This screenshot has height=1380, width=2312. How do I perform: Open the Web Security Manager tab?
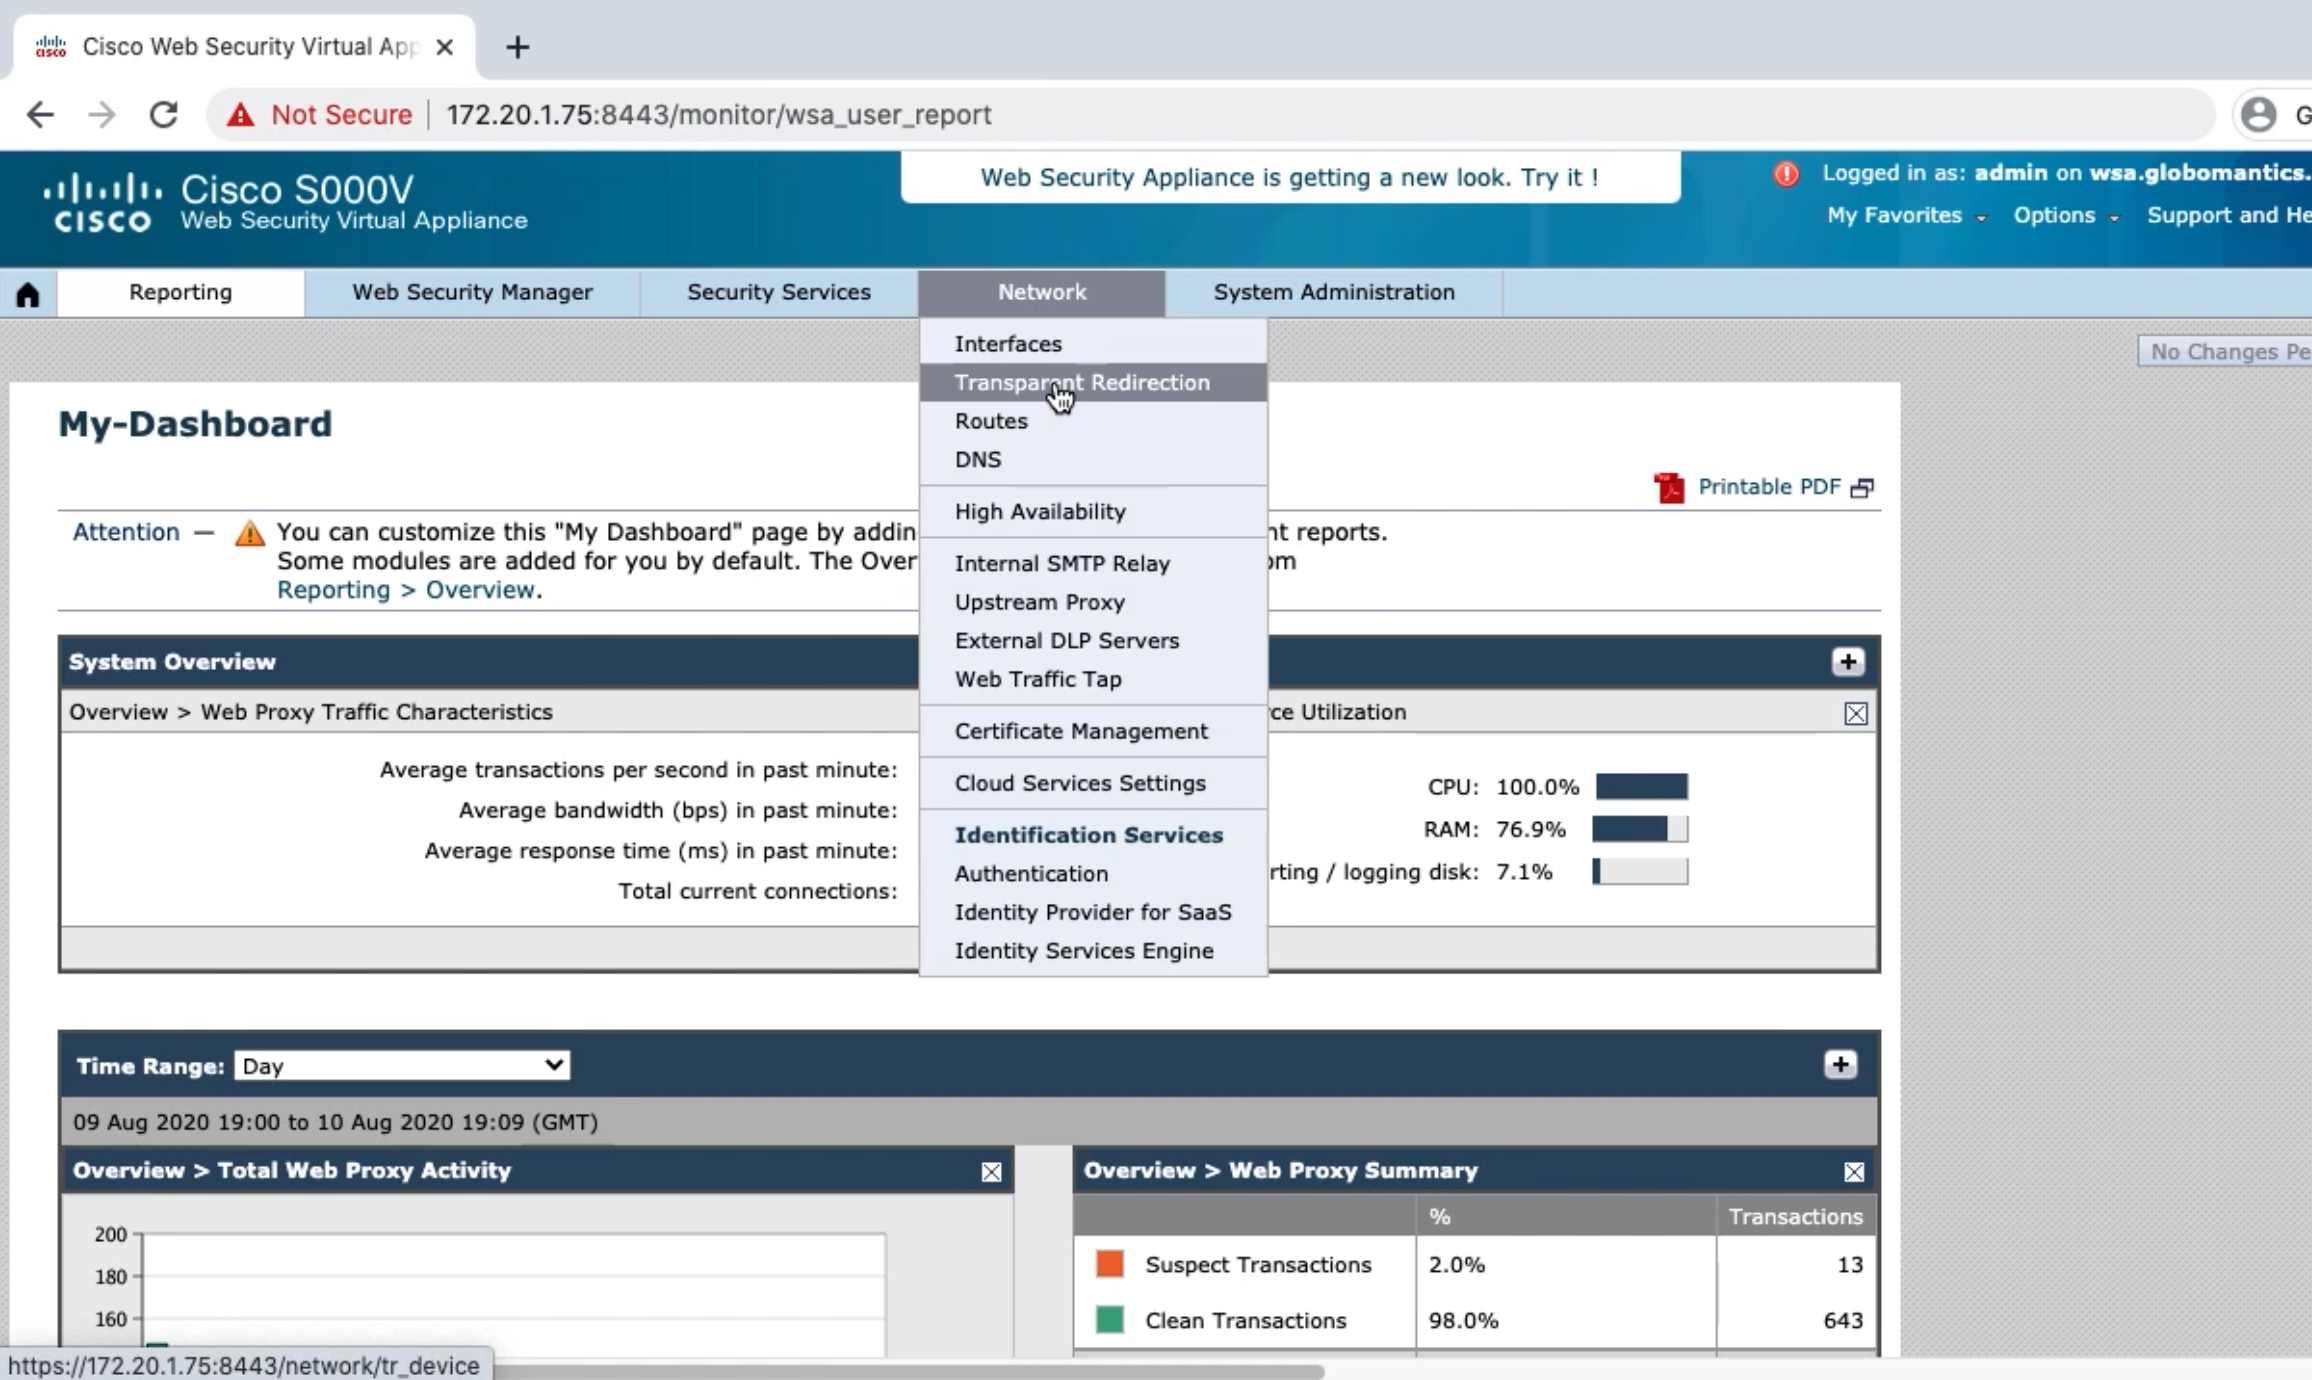tap(472, 292)
